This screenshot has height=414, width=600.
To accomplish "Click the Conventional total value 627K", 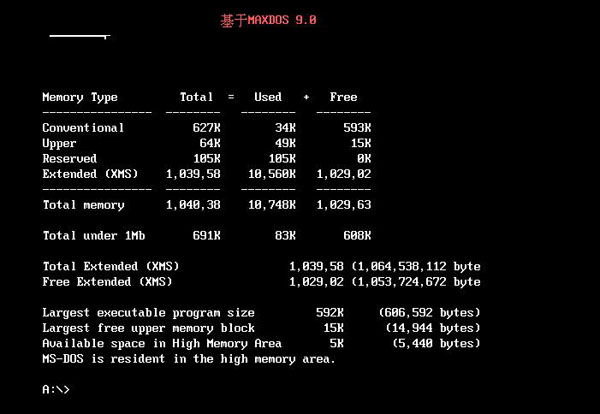I will click(x=207, y=128).
